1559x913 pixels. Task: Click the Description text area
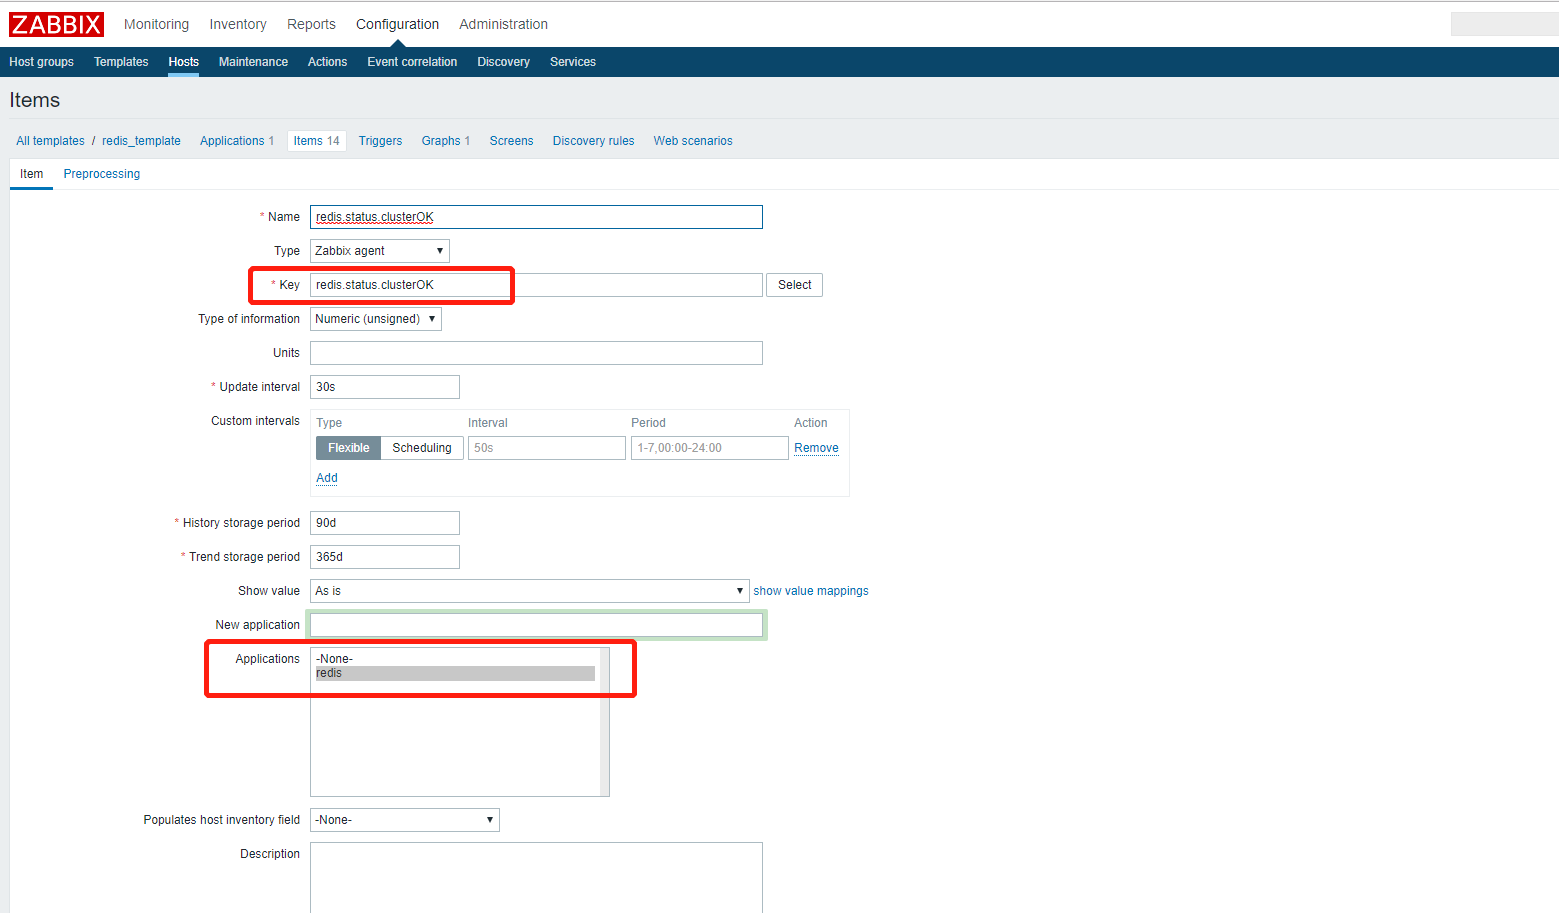[536, 877]
